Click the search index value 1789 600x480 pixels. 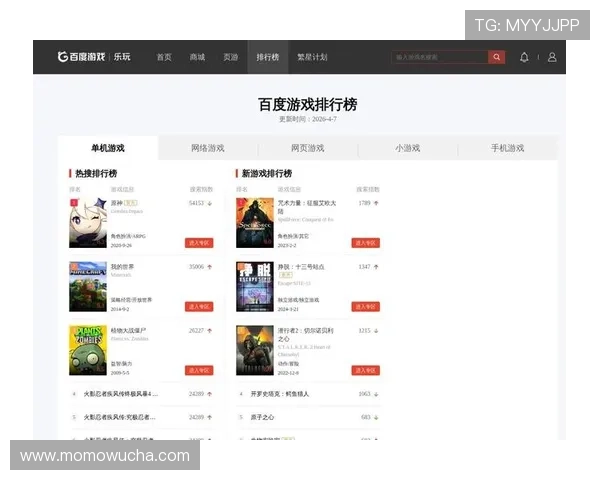point(365,203)
